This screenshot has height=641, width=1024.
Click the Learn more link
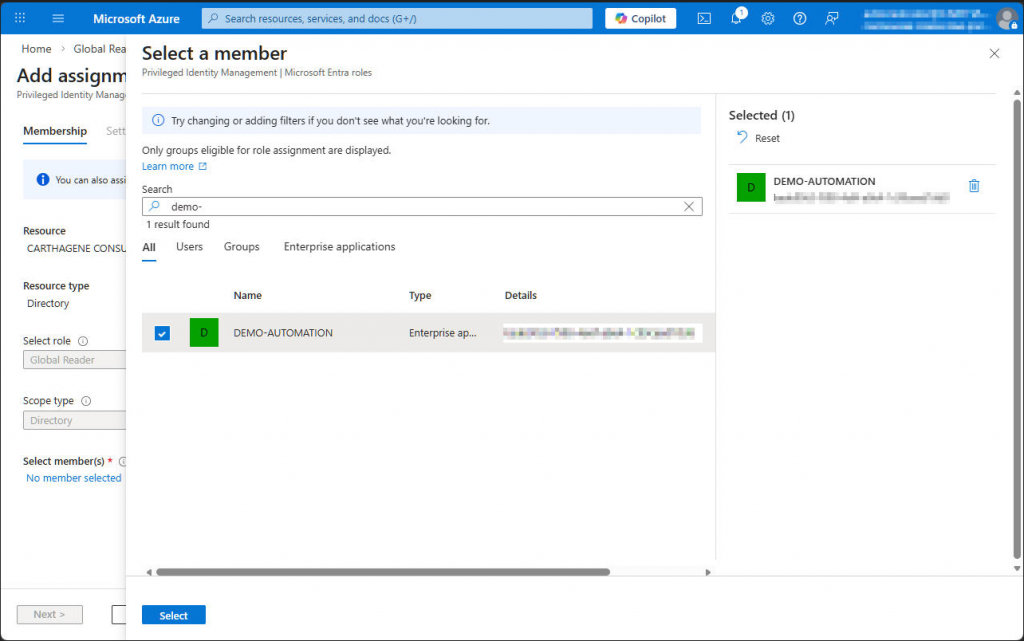167,165
